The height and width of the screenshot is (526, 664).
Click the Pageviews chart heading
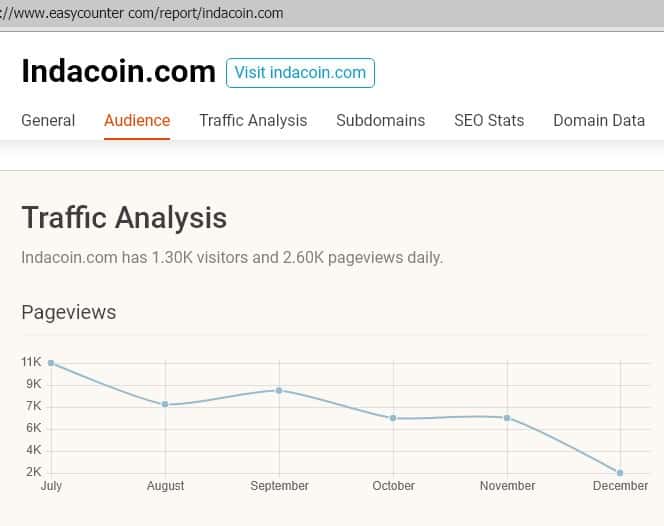click(68, 312)
